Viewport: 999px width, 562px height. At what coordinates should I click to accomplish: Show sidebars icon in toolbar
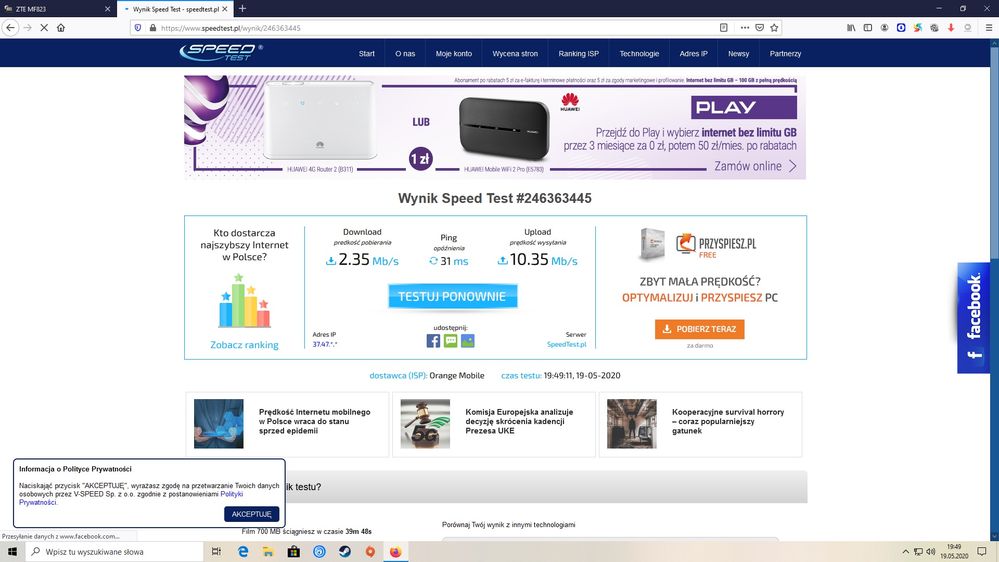click(x=868, y=28)
